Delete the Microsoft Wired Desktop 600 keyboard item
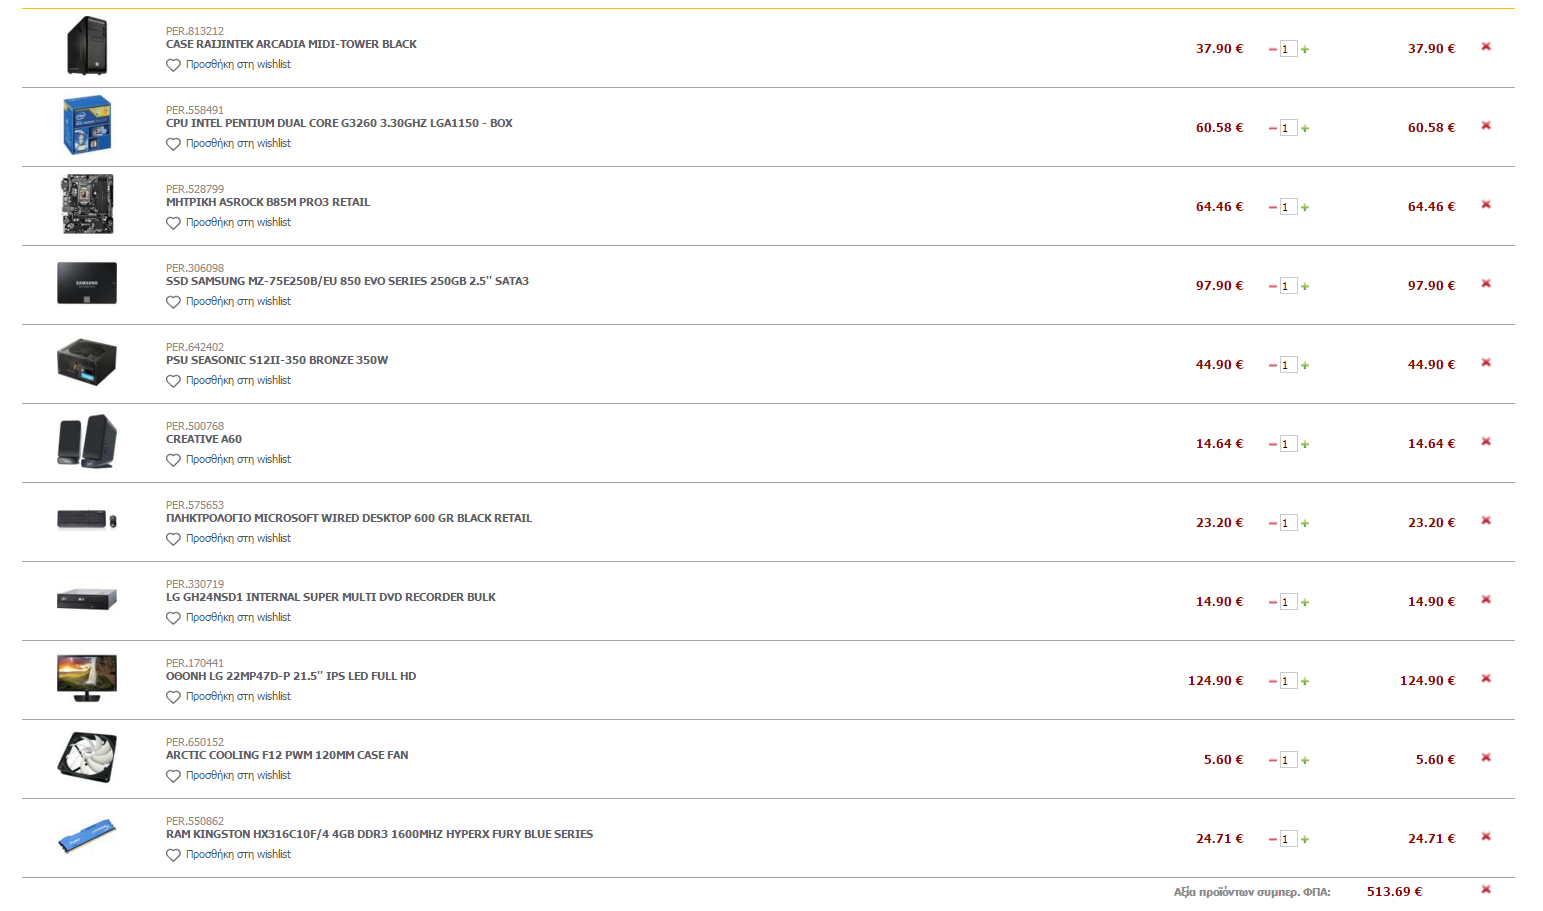Image resolution: width=1543 pixels, height=911 pixels. pyautogui.click(x=1486, y=520)
